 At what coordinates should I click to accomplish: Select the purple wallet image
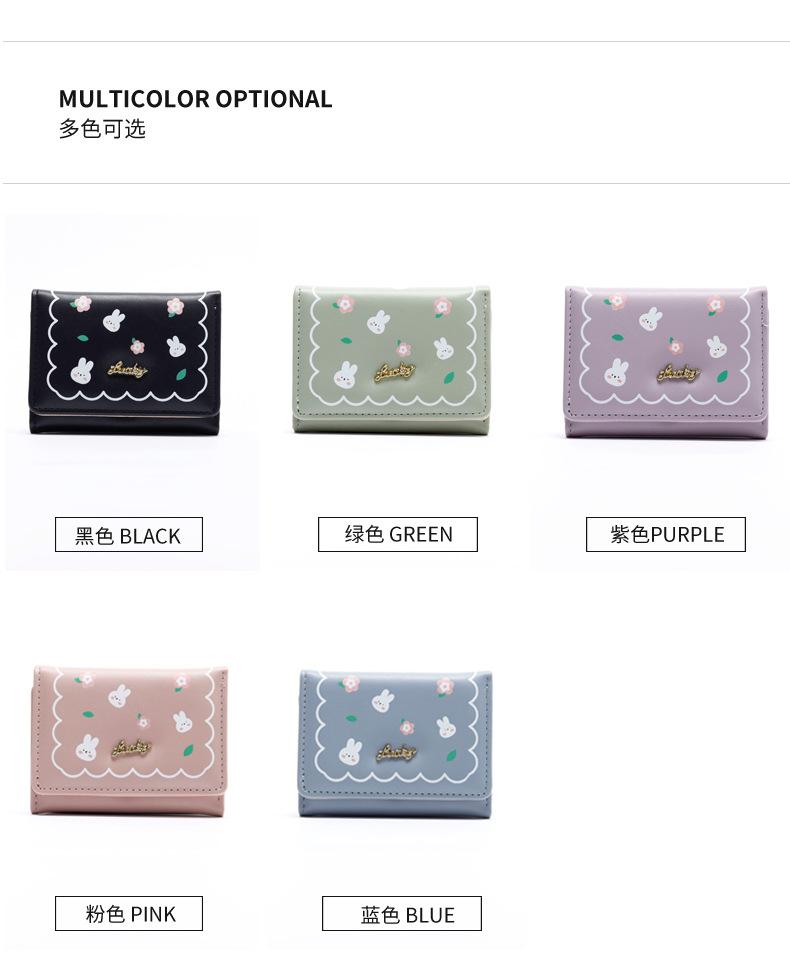coord(666,361)
